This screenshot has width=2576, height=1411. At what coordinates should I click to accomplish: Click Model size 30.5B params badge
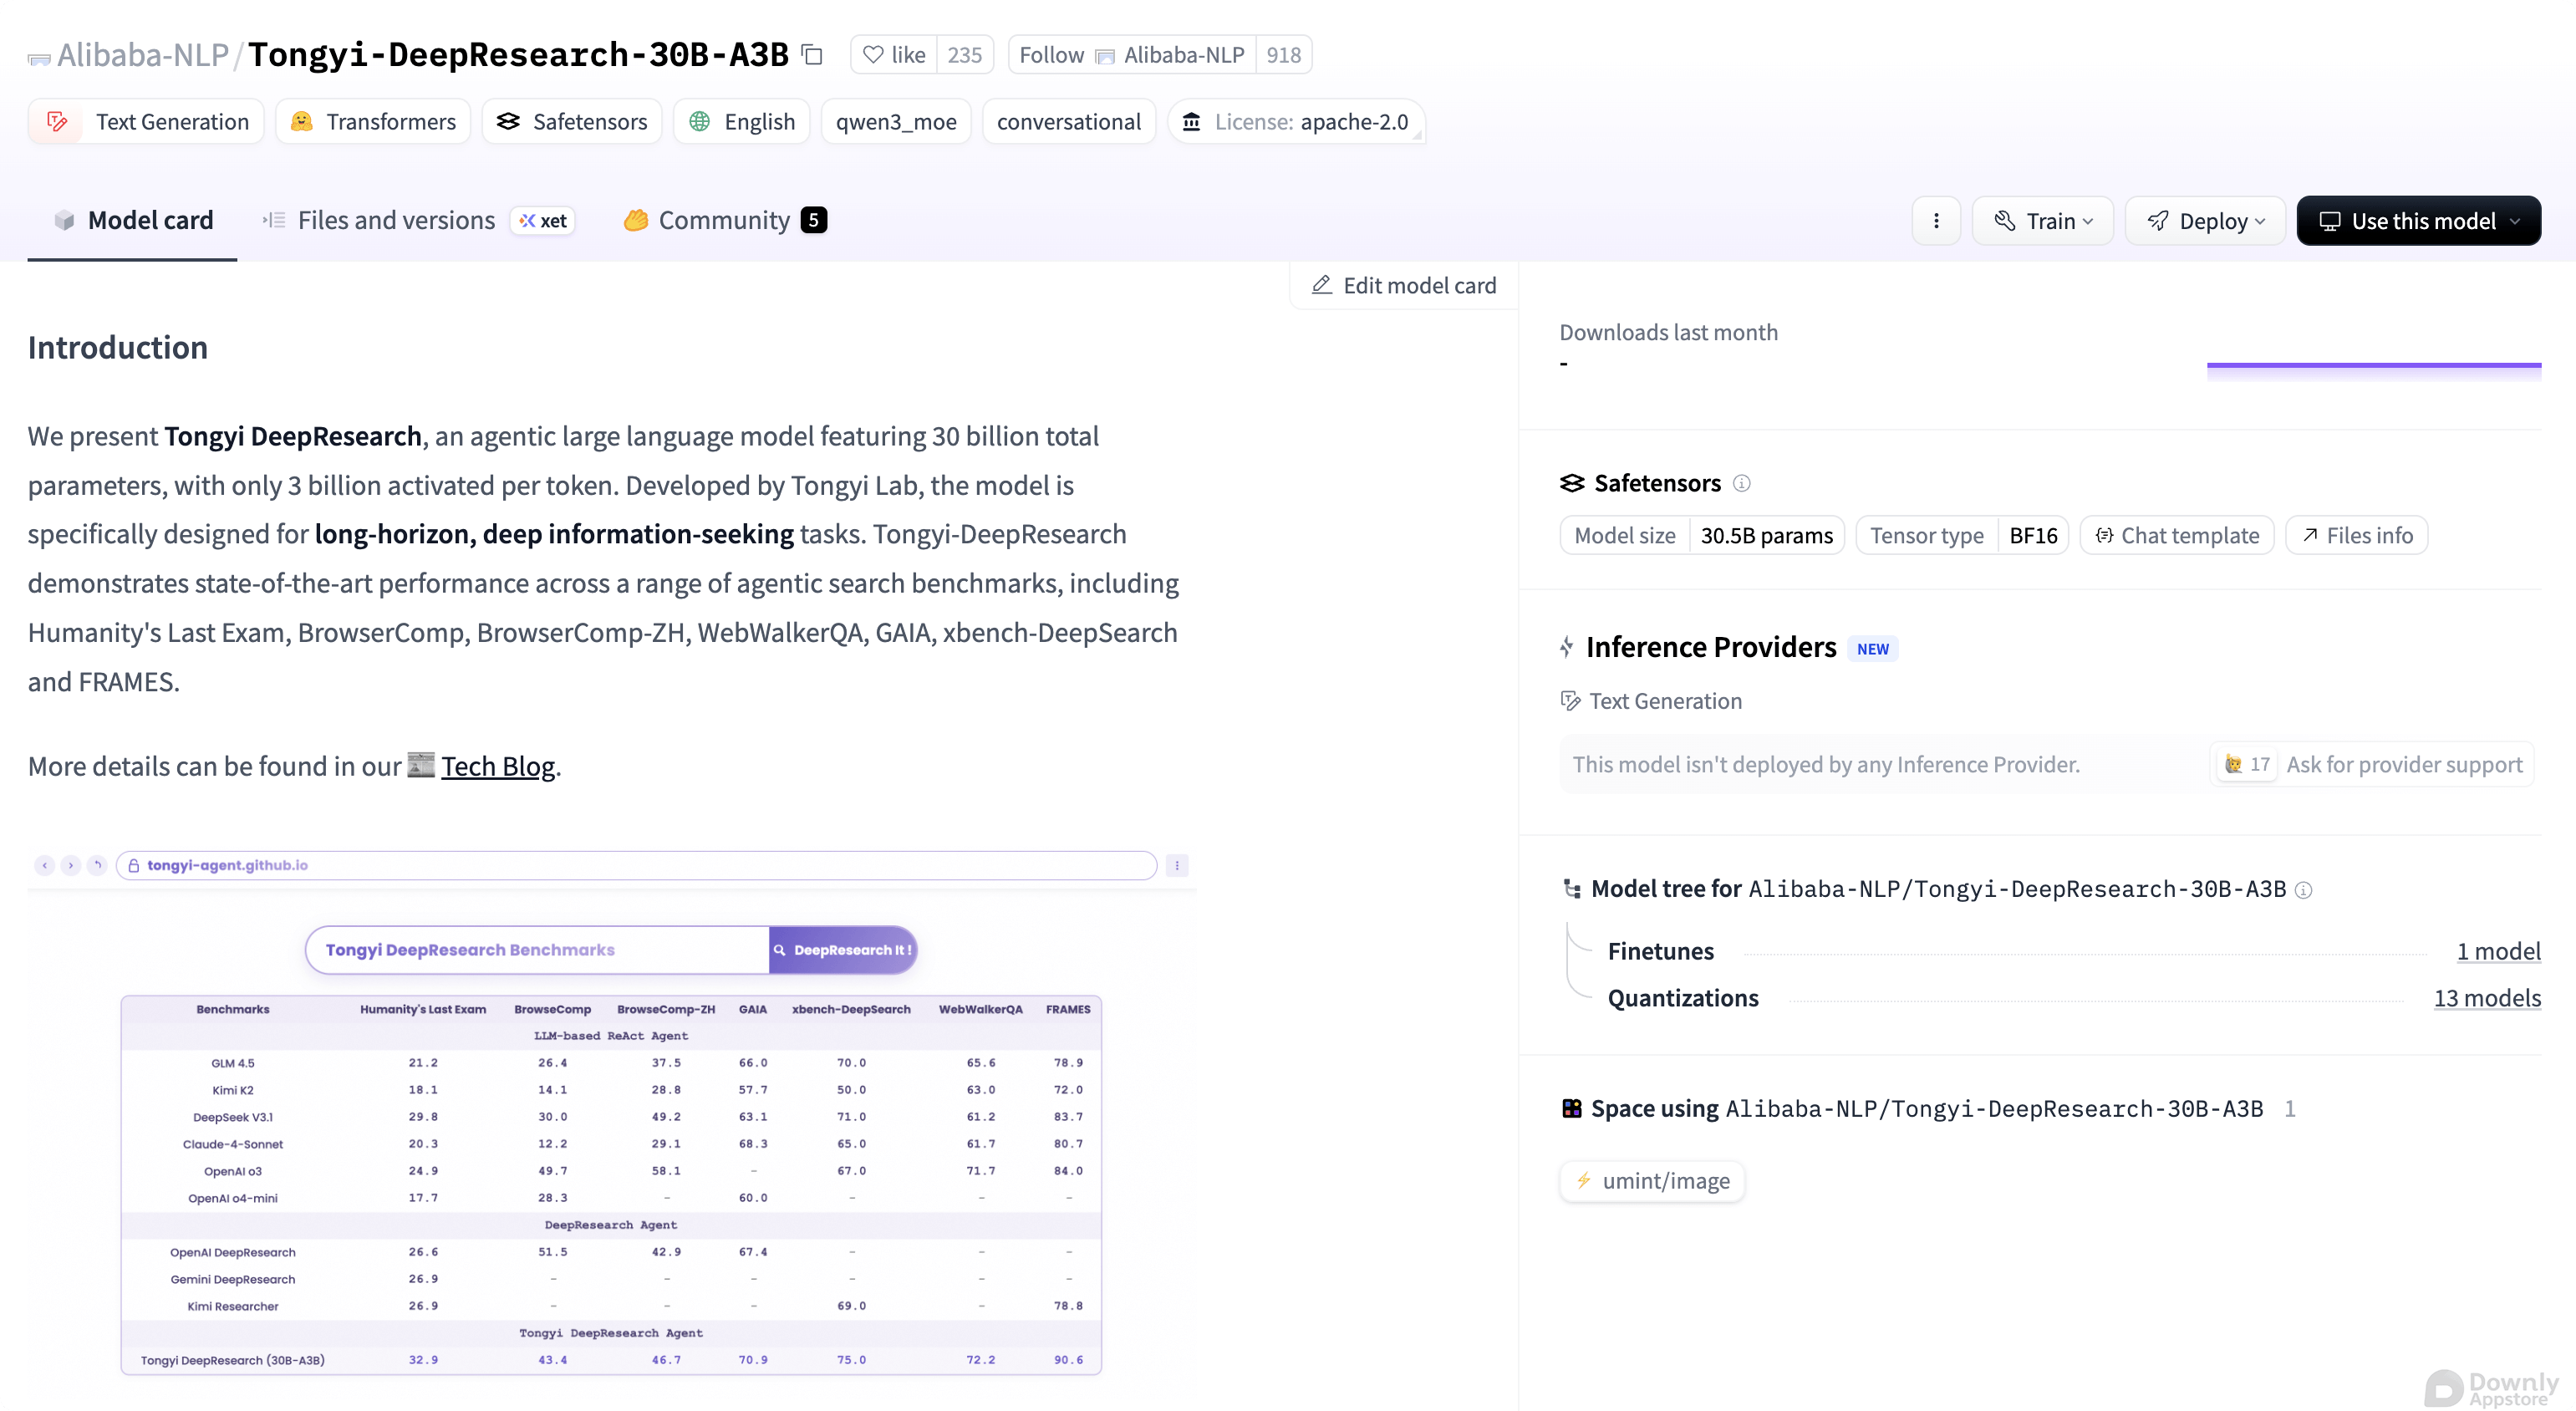1702,536
